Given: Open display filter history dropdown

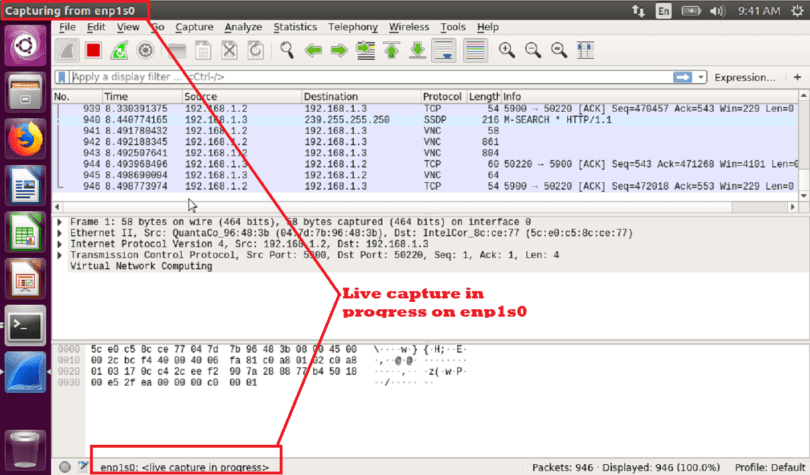Looking at the screenshot, I should point(700,77).
